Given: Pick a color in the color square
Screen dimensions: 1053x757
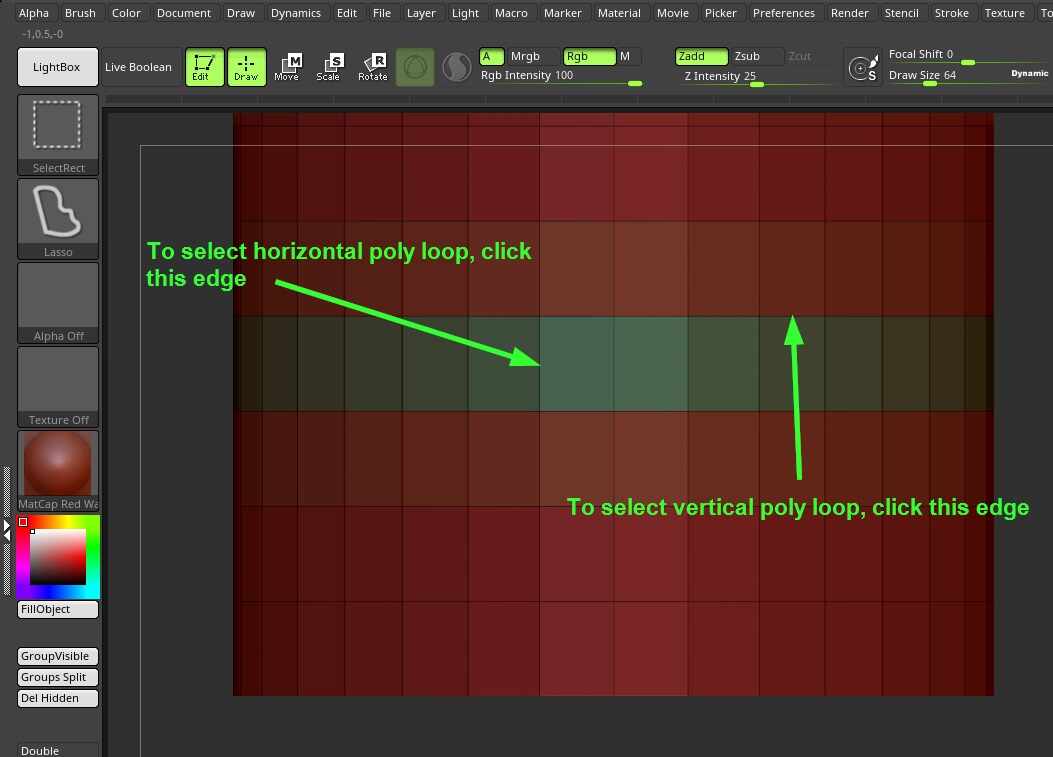Looking at the screenshot, I should click(x=58, y=557).
